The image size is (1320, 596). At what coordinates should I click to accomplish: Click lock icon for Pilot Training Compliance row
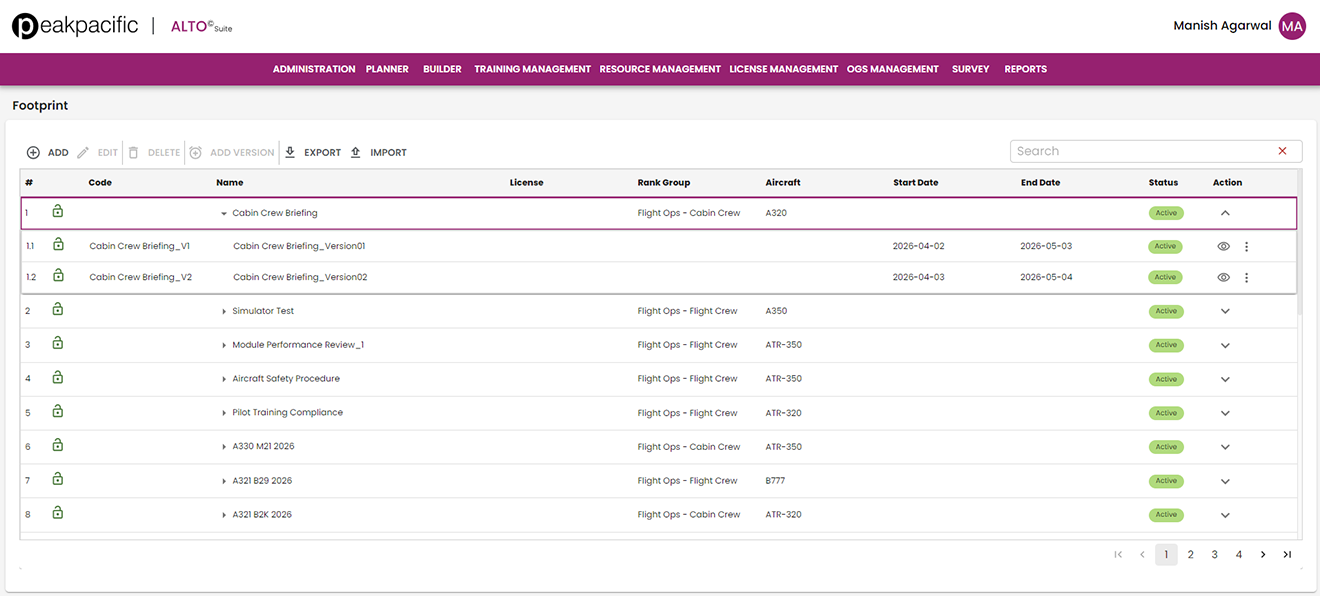(58, 412)
